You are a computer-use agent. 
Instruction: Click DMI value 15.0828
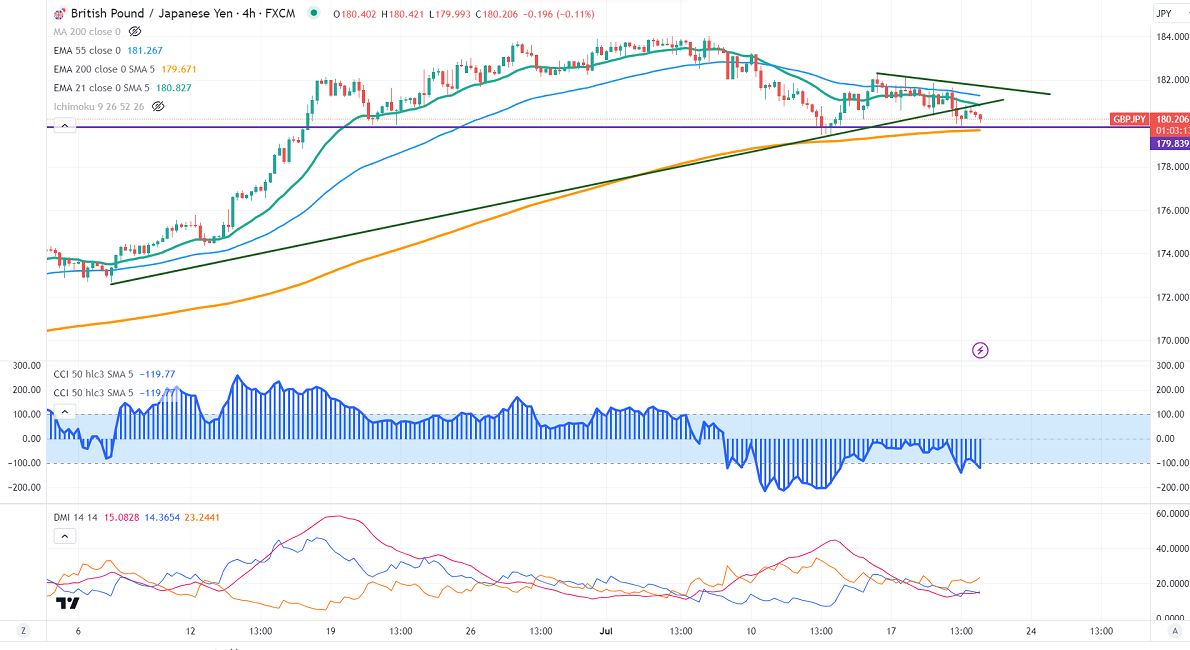(121, 518)
